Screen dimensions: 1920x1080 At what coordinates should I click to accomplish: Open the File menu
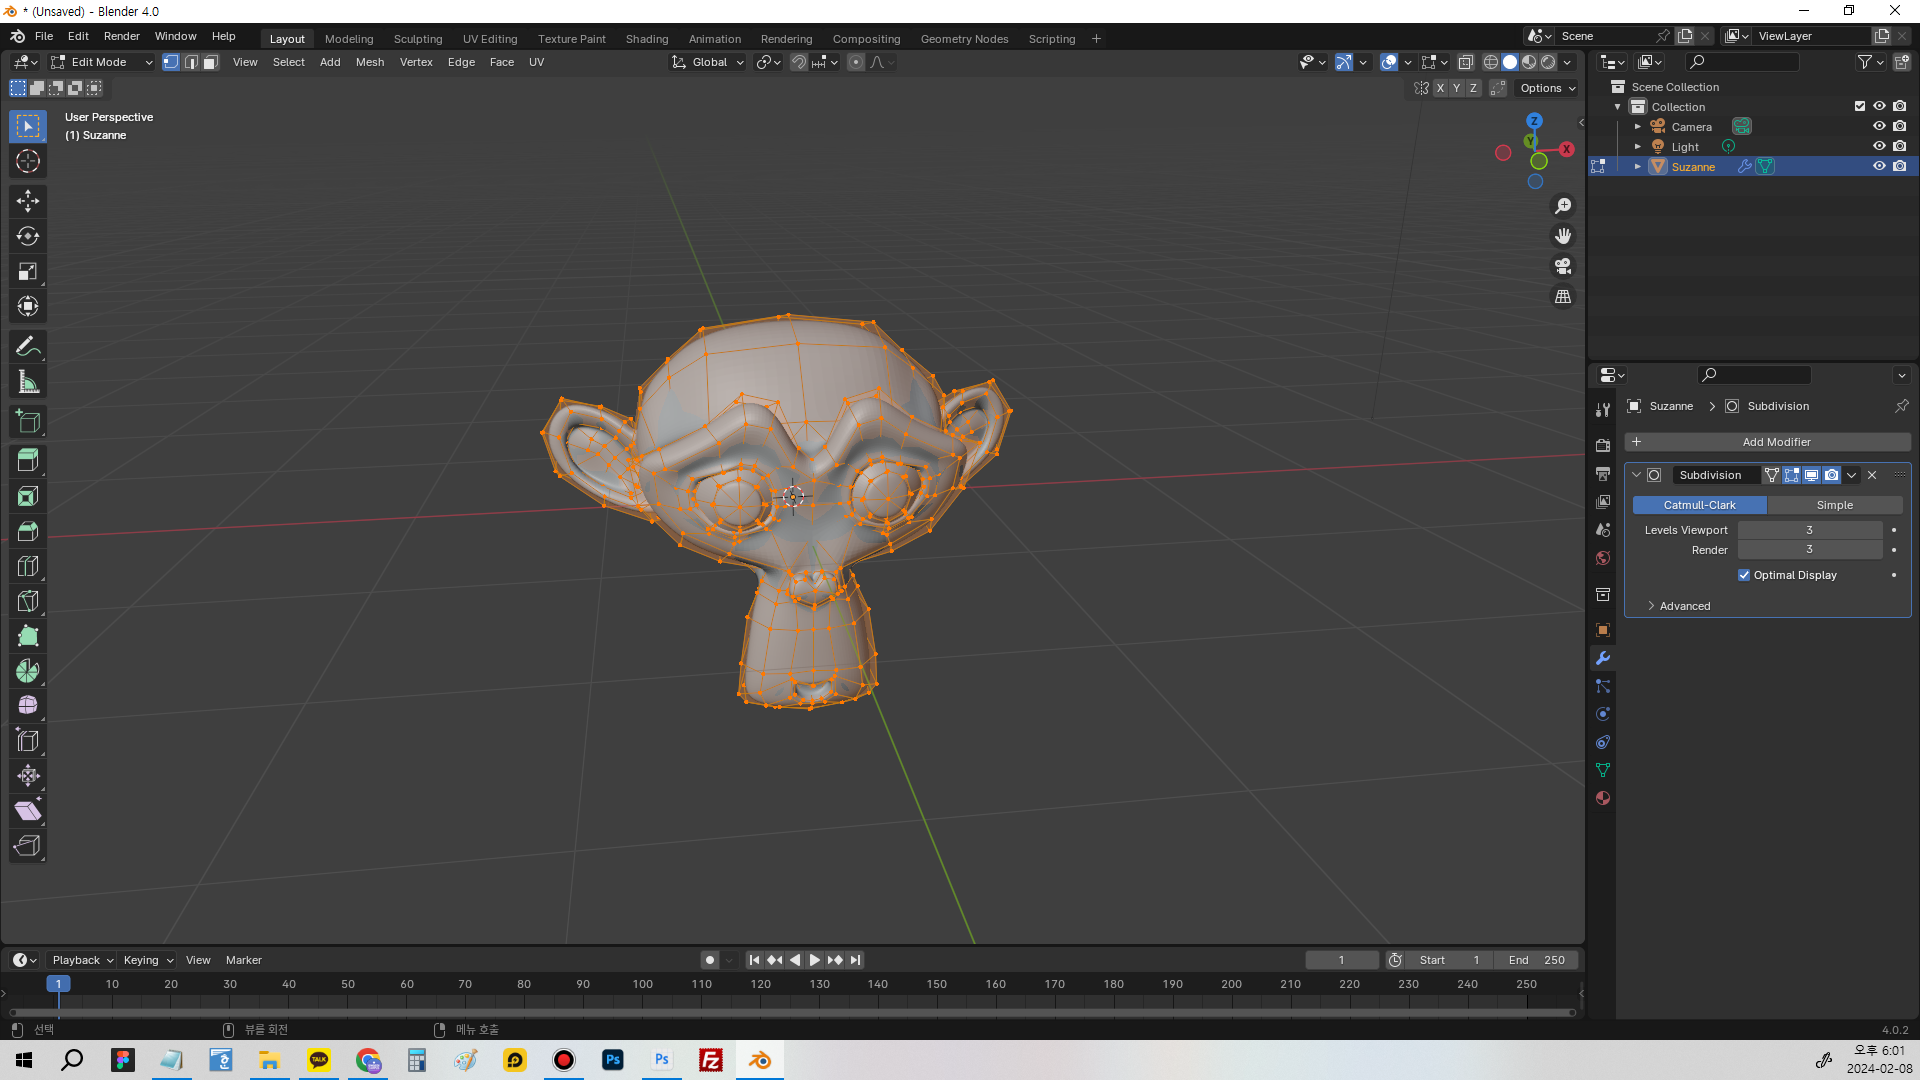(x=44, y=36)
